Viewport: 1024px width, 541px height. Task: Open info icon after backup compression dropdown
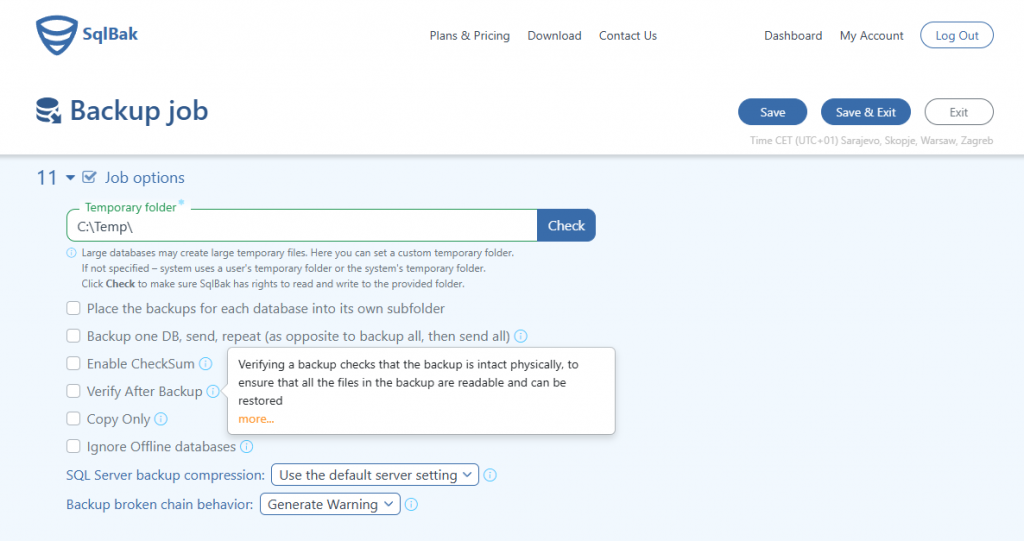490,475
